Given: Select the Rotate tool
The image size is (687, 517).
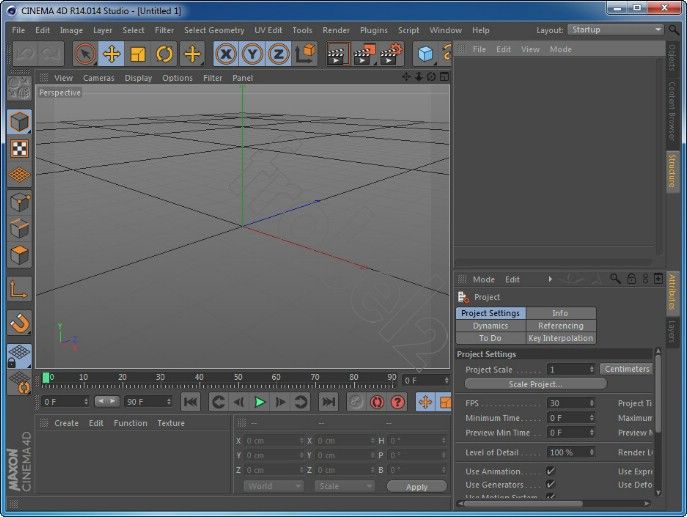Looking at the screenshot, I should pyautogui.click(x=164, y=54).
